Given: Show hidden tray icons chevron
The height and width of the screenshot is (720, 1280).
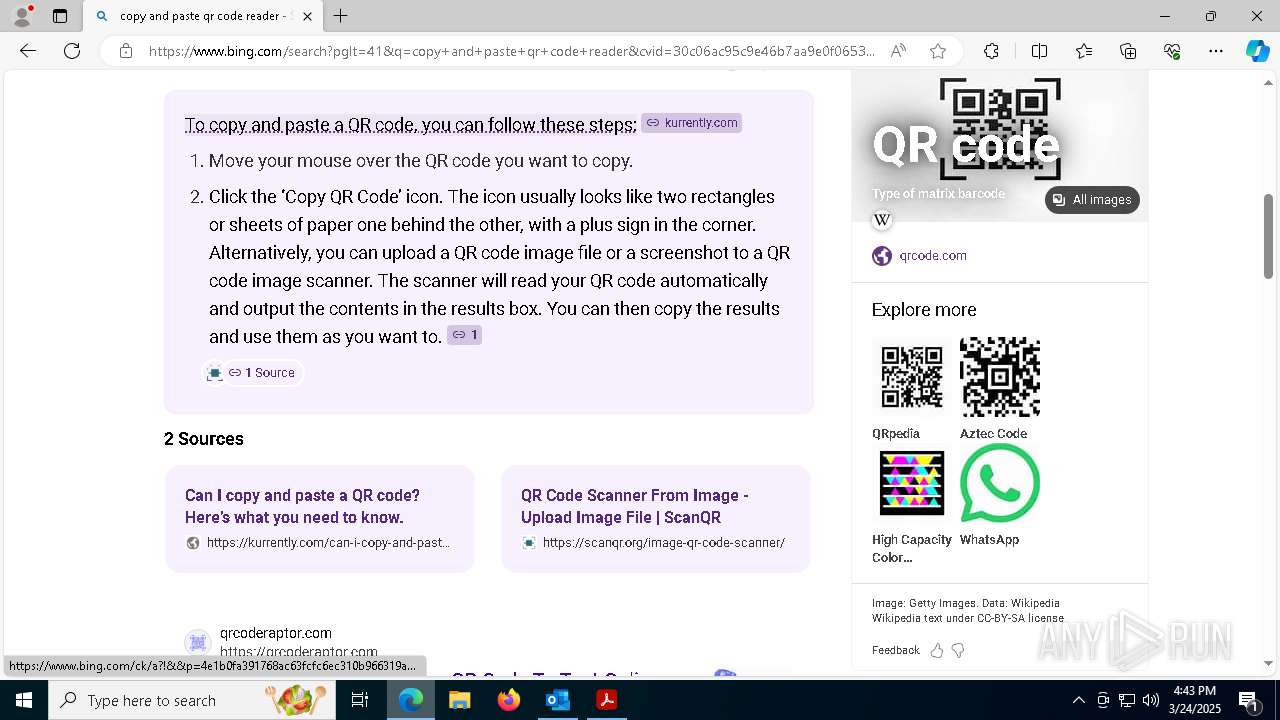Looking at the screenshot, I should tap(1078, 700).
